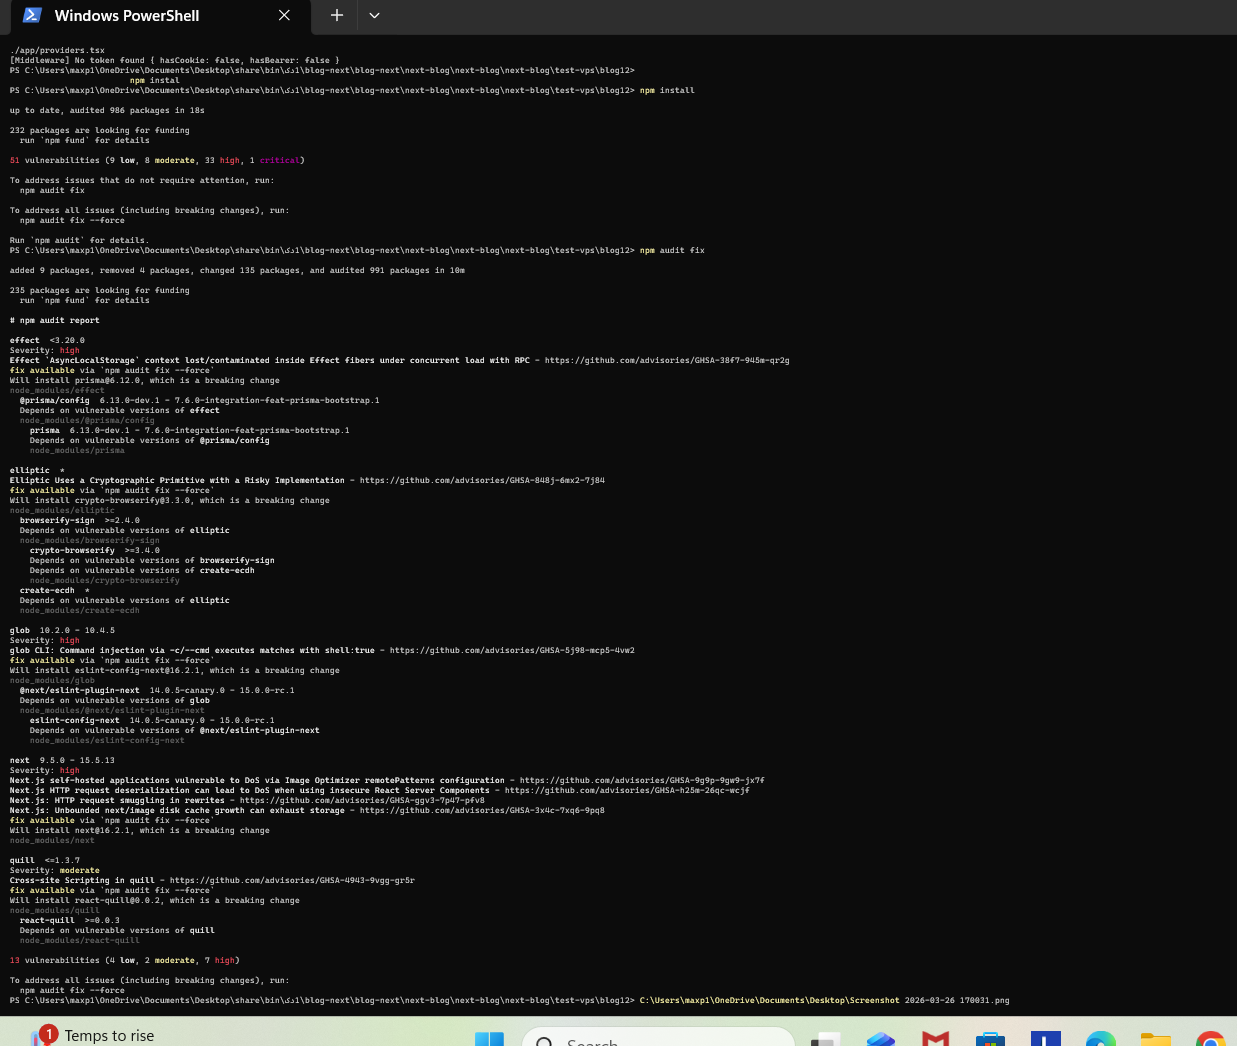Click 'Will install eslint-config-next@16.2.1' line
The image size is (1237, 1046).
coord(174,670)
